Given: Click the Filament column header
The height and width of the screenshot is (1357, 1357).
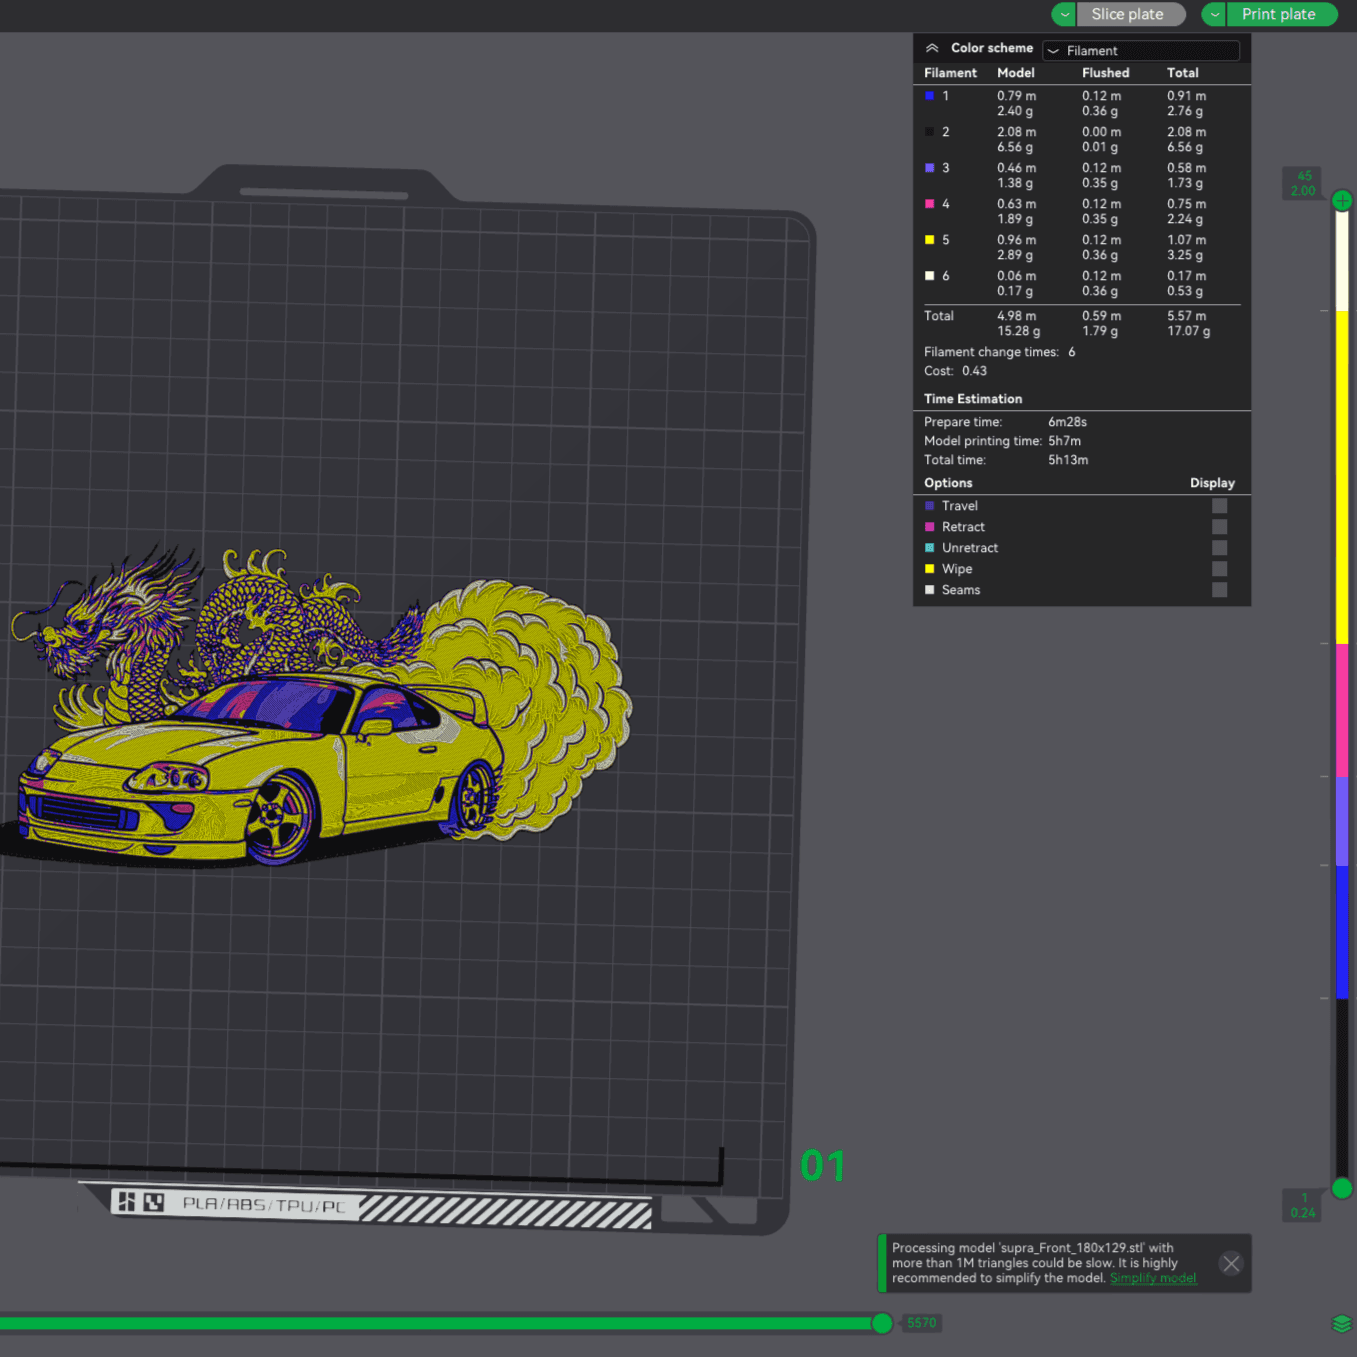Looking at the screenshot, I should (x=950, y=73).
